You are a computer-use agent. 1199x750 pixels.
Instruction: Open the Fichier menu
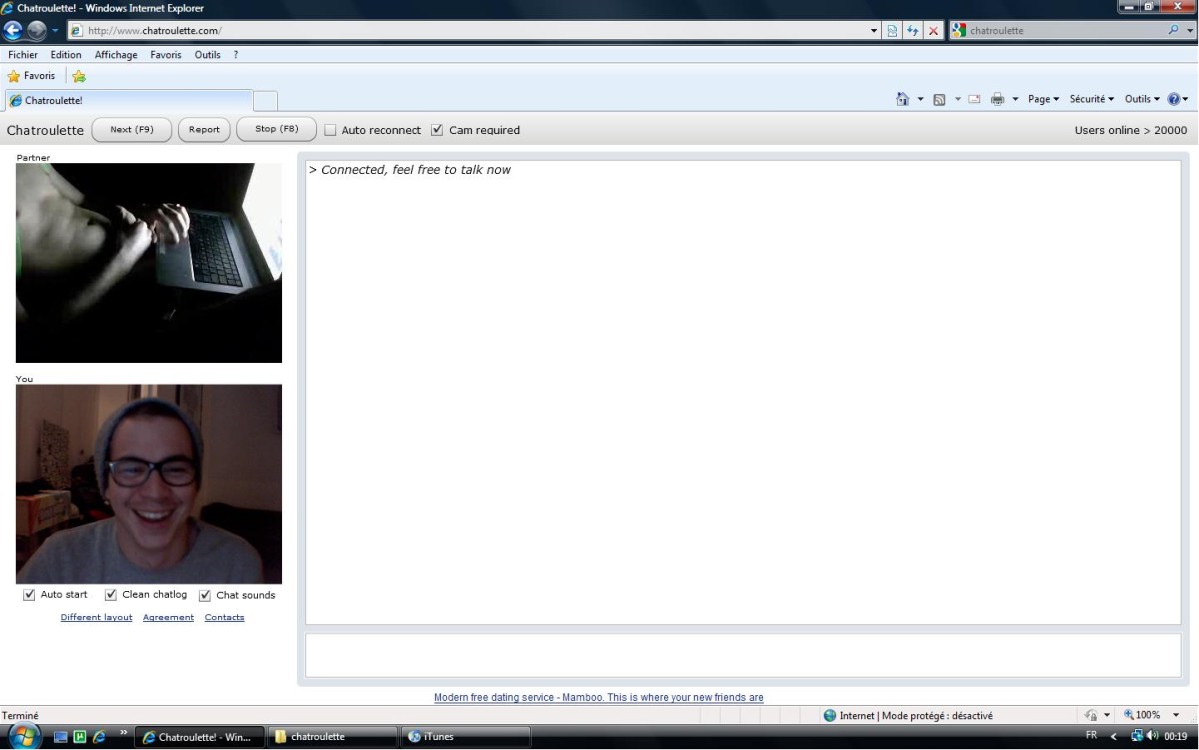point(23,55)
